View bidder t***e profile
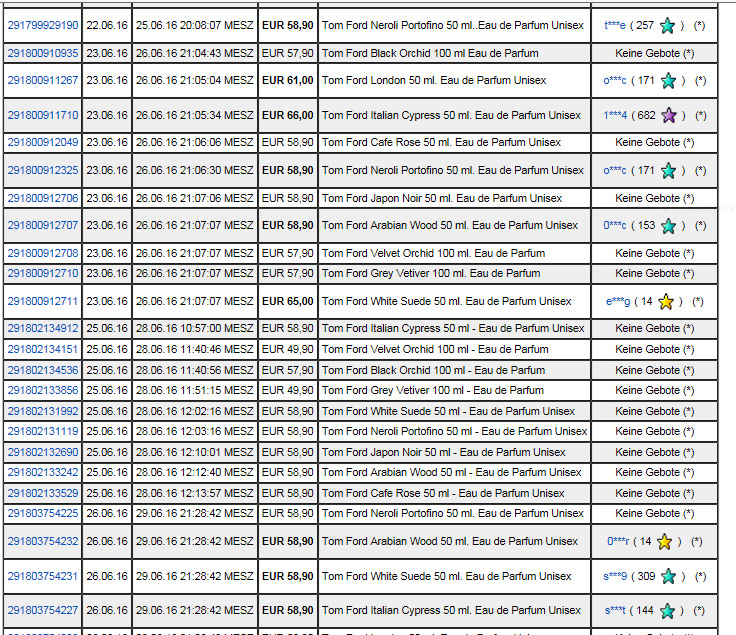The width and height of the screenshot is (736, 635). point(615,25)
